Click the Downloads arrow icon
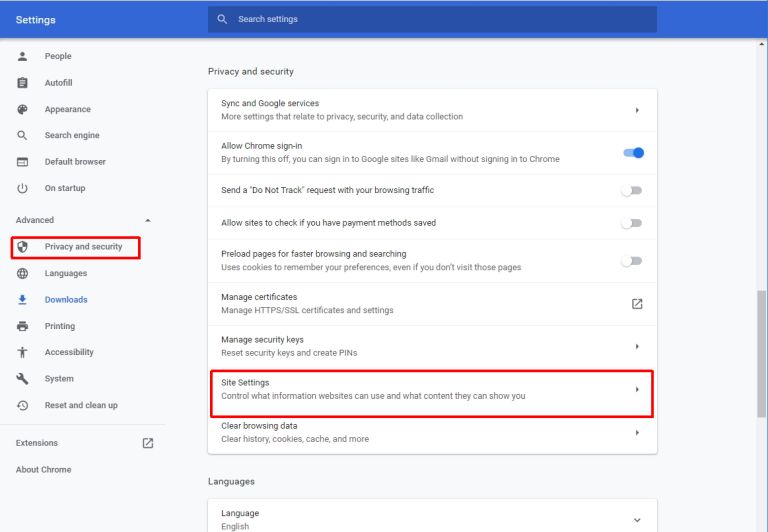Image resolution: width=768 pixels, height=532 pixels. pos(23,300)
